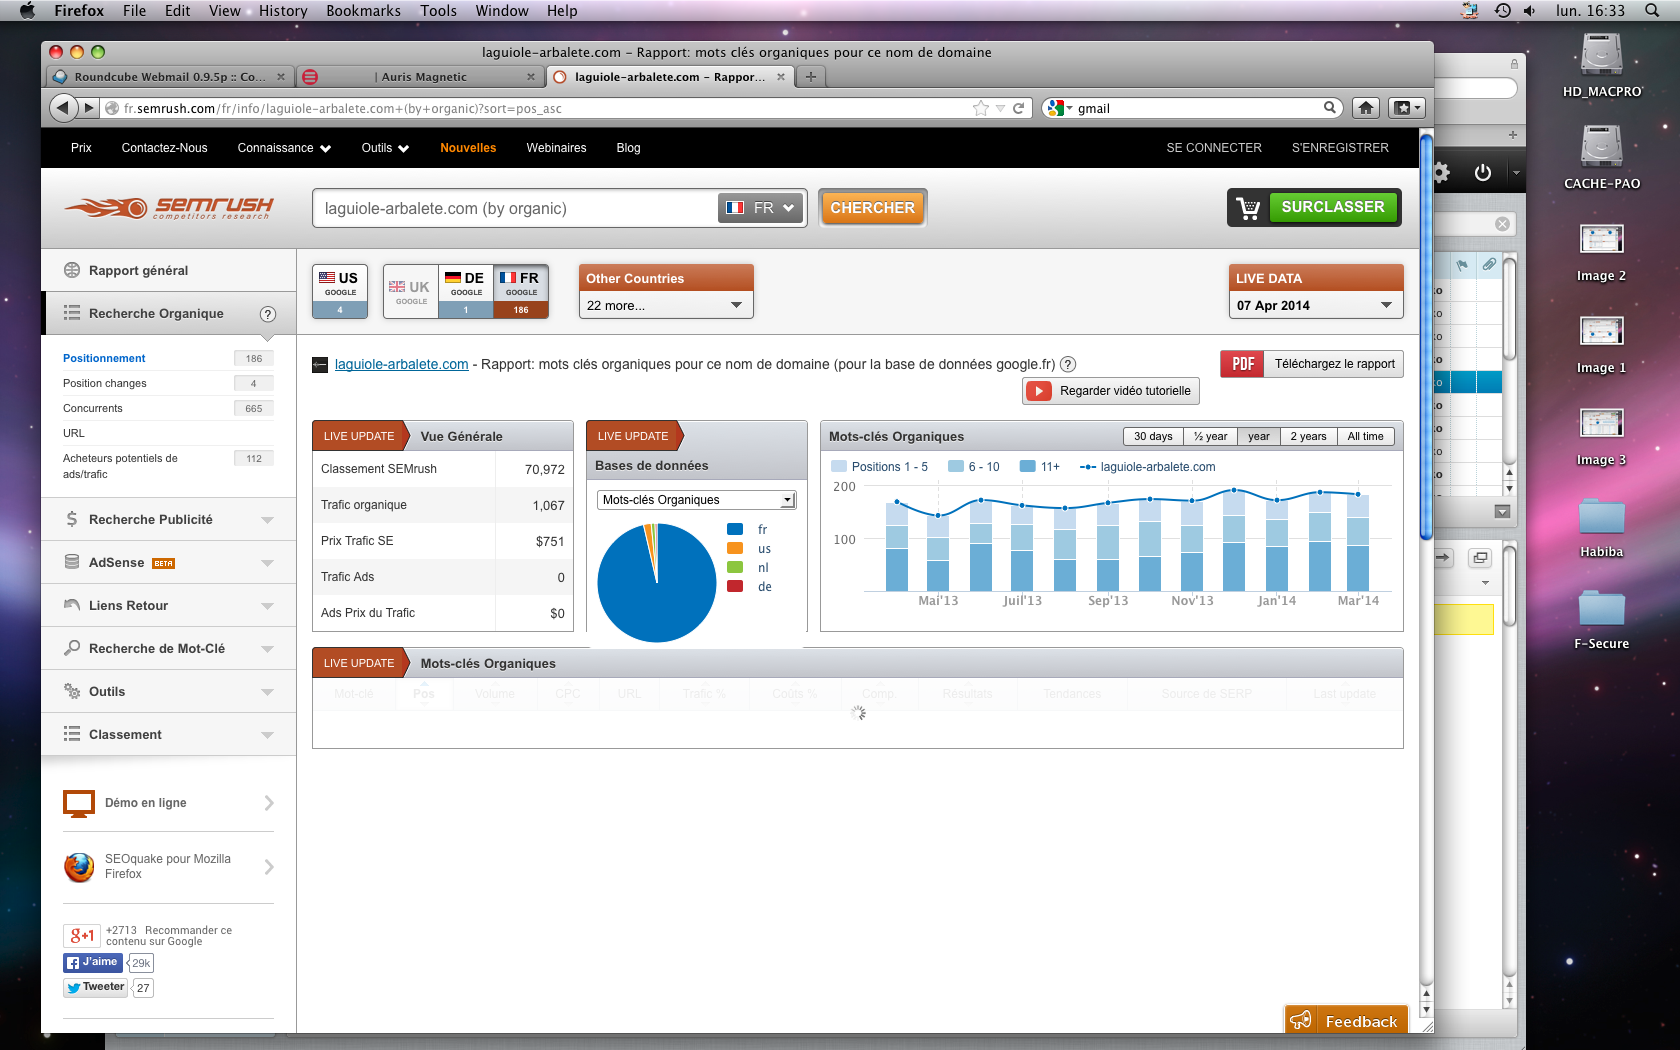Select the DE Google database
Image resolution: width=1680 pixels, height=1050 pixels.
coord(466,291)
